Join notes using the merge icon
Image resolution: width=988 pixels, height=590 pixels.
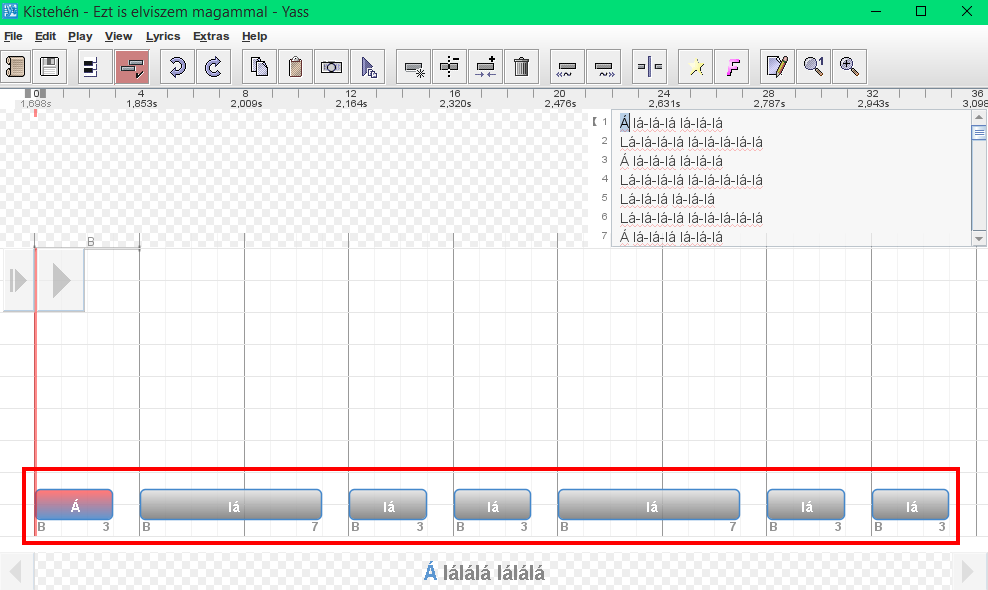click(485, 66)
